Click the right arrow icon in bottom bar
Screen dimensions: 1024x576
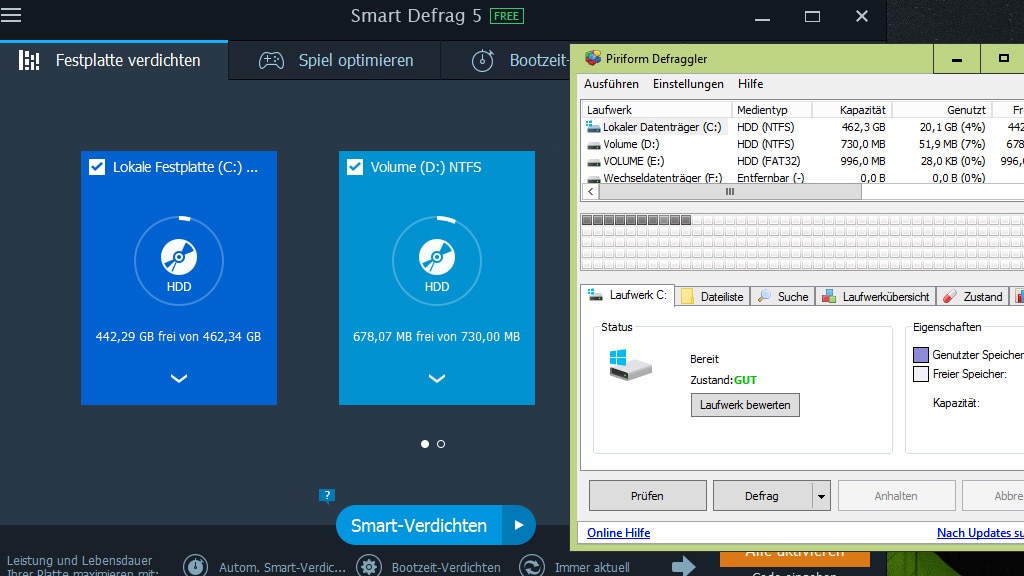coord(684,566)
